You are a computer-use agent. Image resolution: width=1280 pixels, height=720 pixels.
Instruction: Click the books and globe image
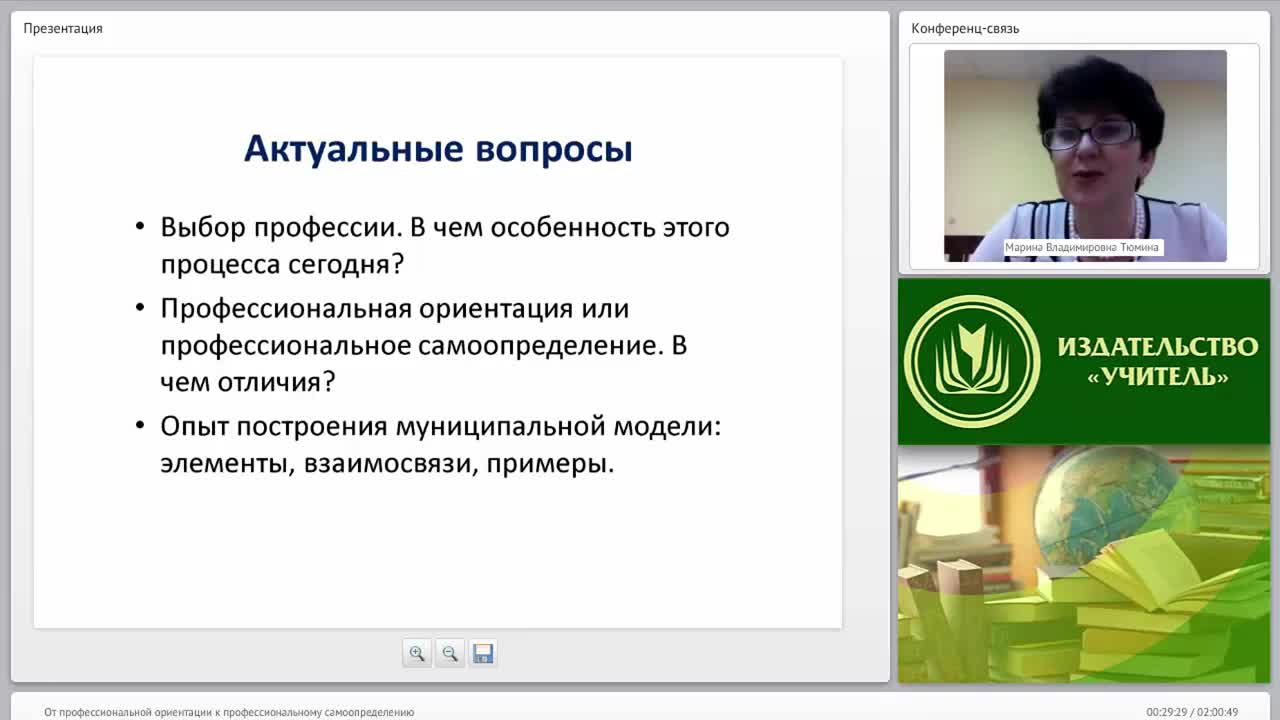tap(1084, 564)
